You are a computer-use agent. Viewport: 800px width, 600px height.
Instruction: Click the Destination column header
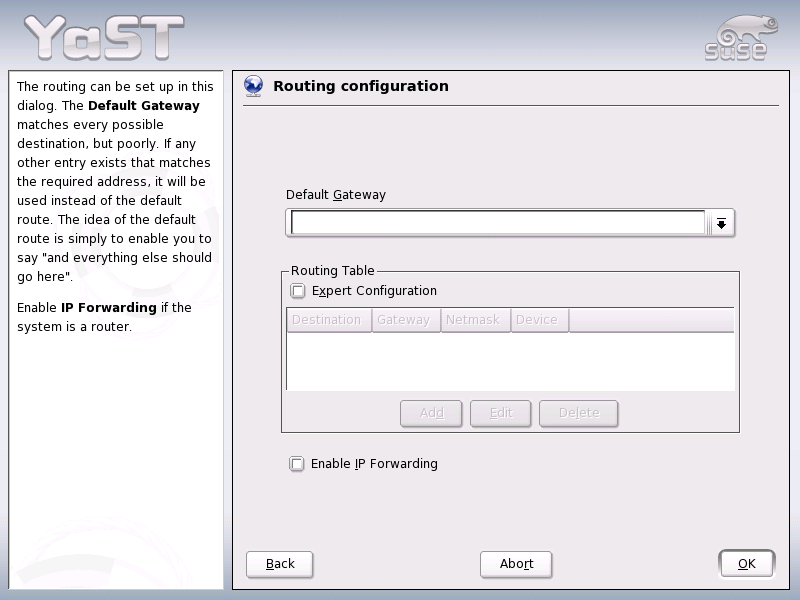(x=328, y=319)
